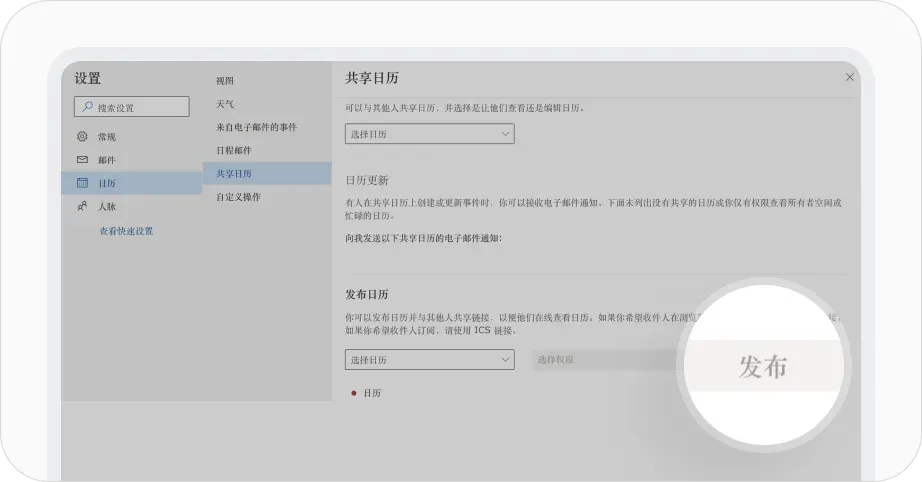
Task: Select the 视图 menu item
Action: pos(225,80)
